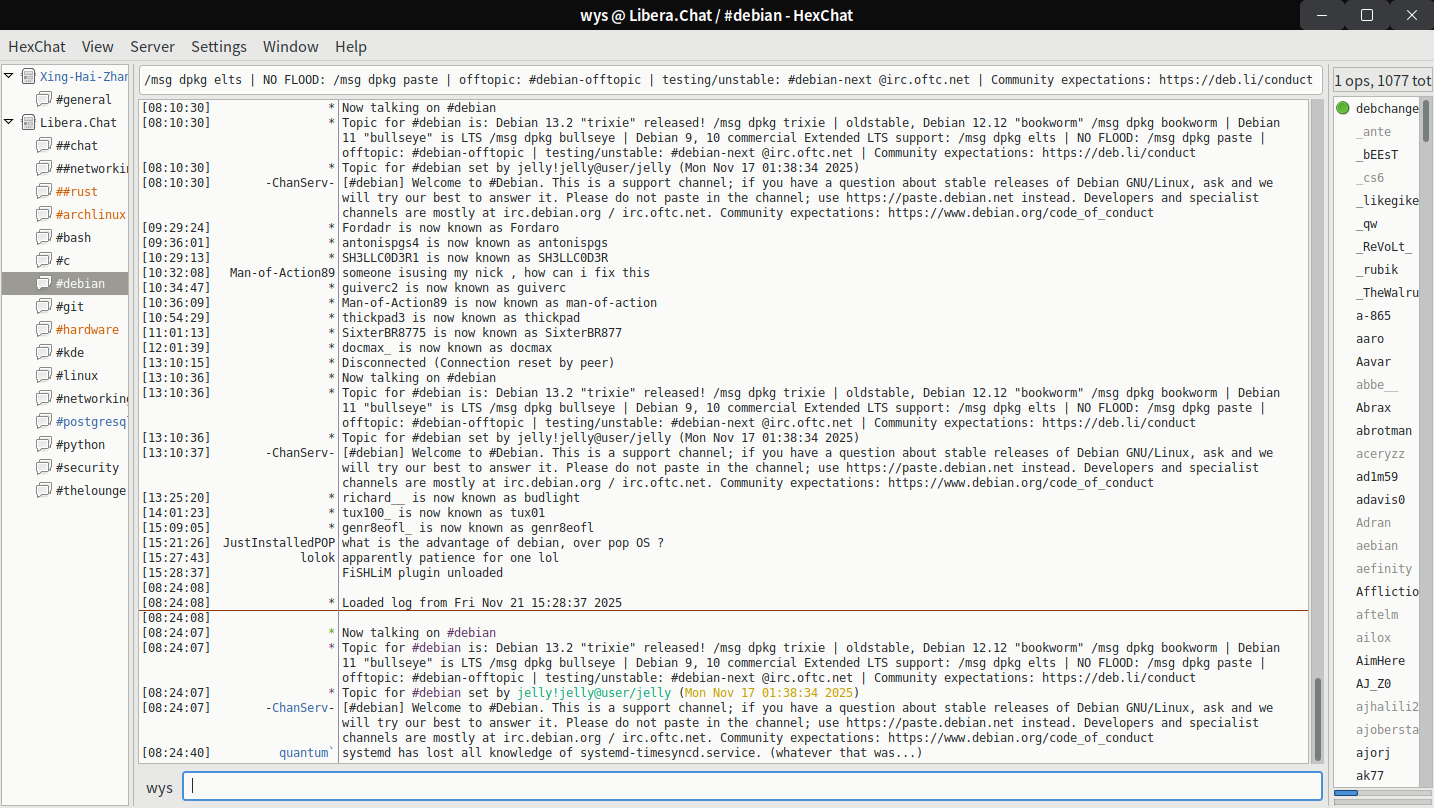Select user AJ_Z0 in the user list
The image size is (1434, 808).
pos(1373,683)
